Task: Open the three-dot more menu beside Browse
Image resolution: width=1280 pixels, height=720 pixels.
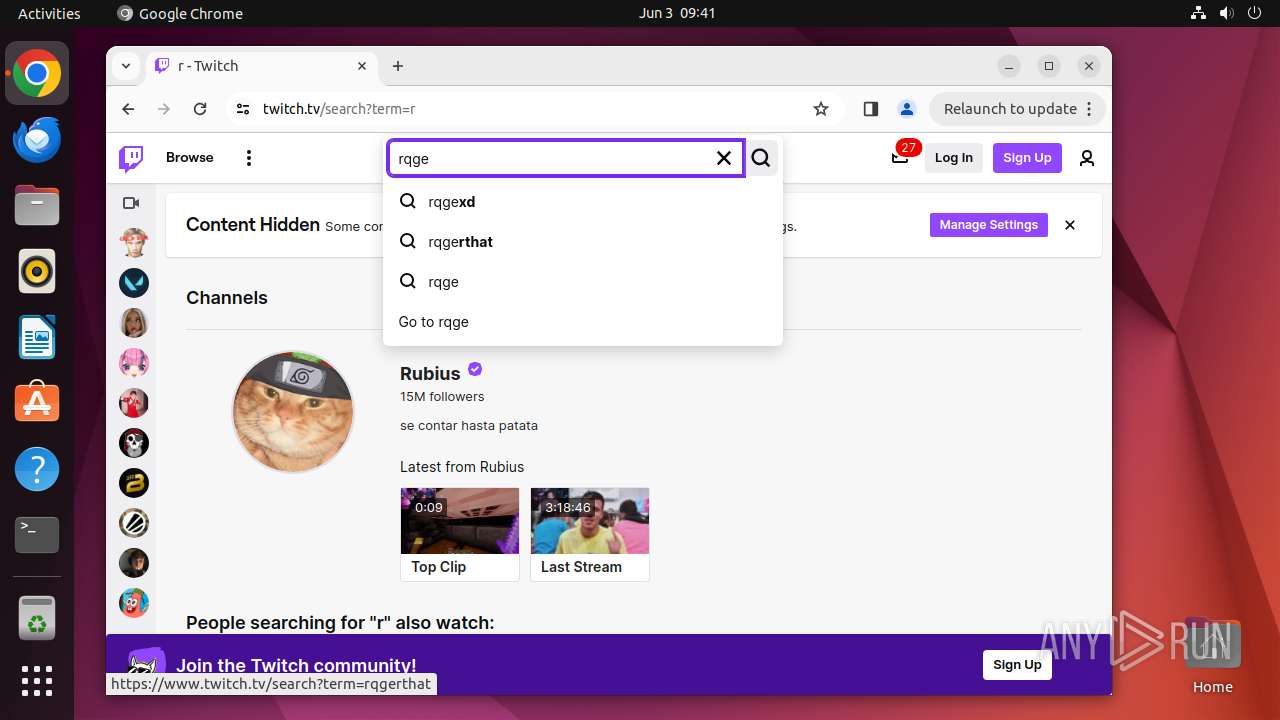Action: (x=249, y=158)
